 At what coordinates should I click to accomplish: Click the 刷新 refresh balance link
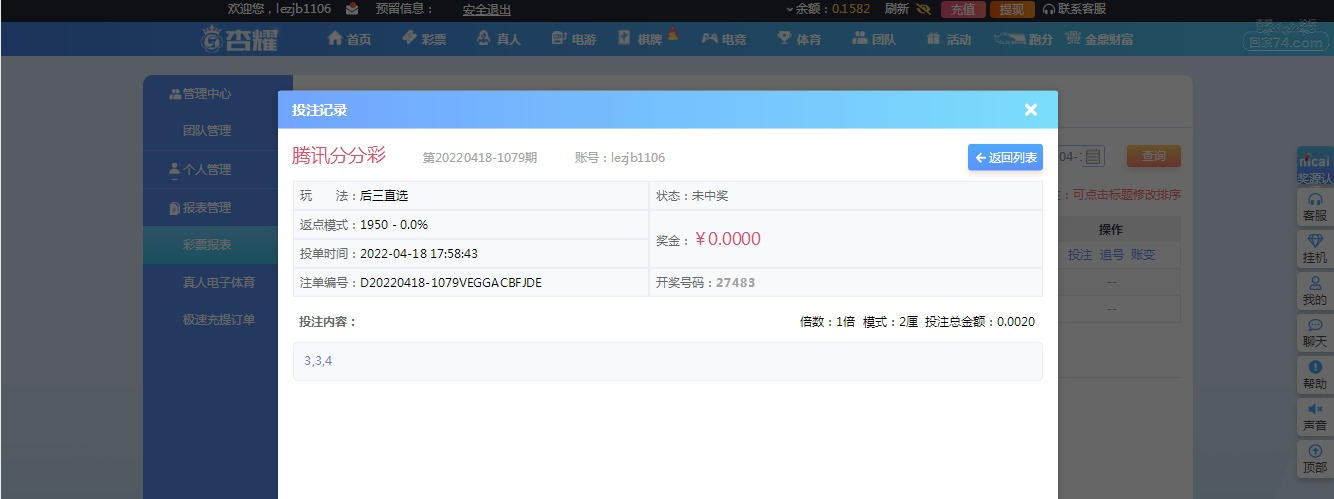point(897,9)
